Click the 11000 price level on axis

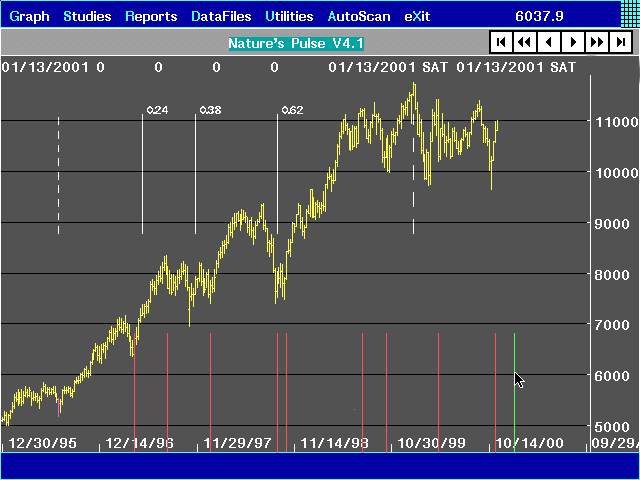[x=617, y=122]
